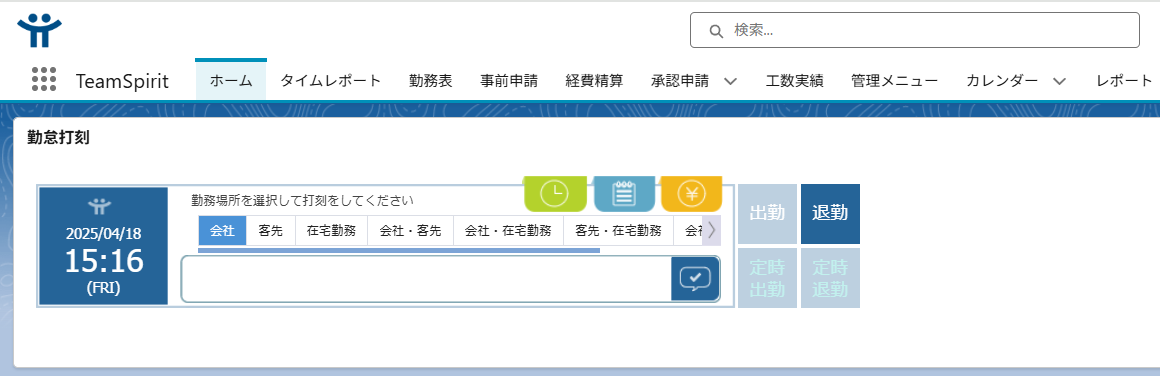Click the green clock icon tab
Image resolution: width=1160 pixels, height=376 pixels.
555,194
